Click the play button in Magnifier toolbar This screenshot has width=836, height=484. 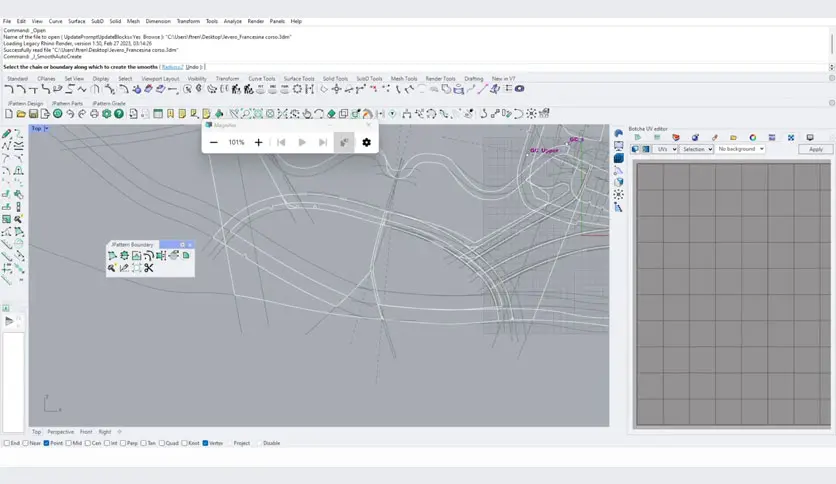tap(302, 142)
